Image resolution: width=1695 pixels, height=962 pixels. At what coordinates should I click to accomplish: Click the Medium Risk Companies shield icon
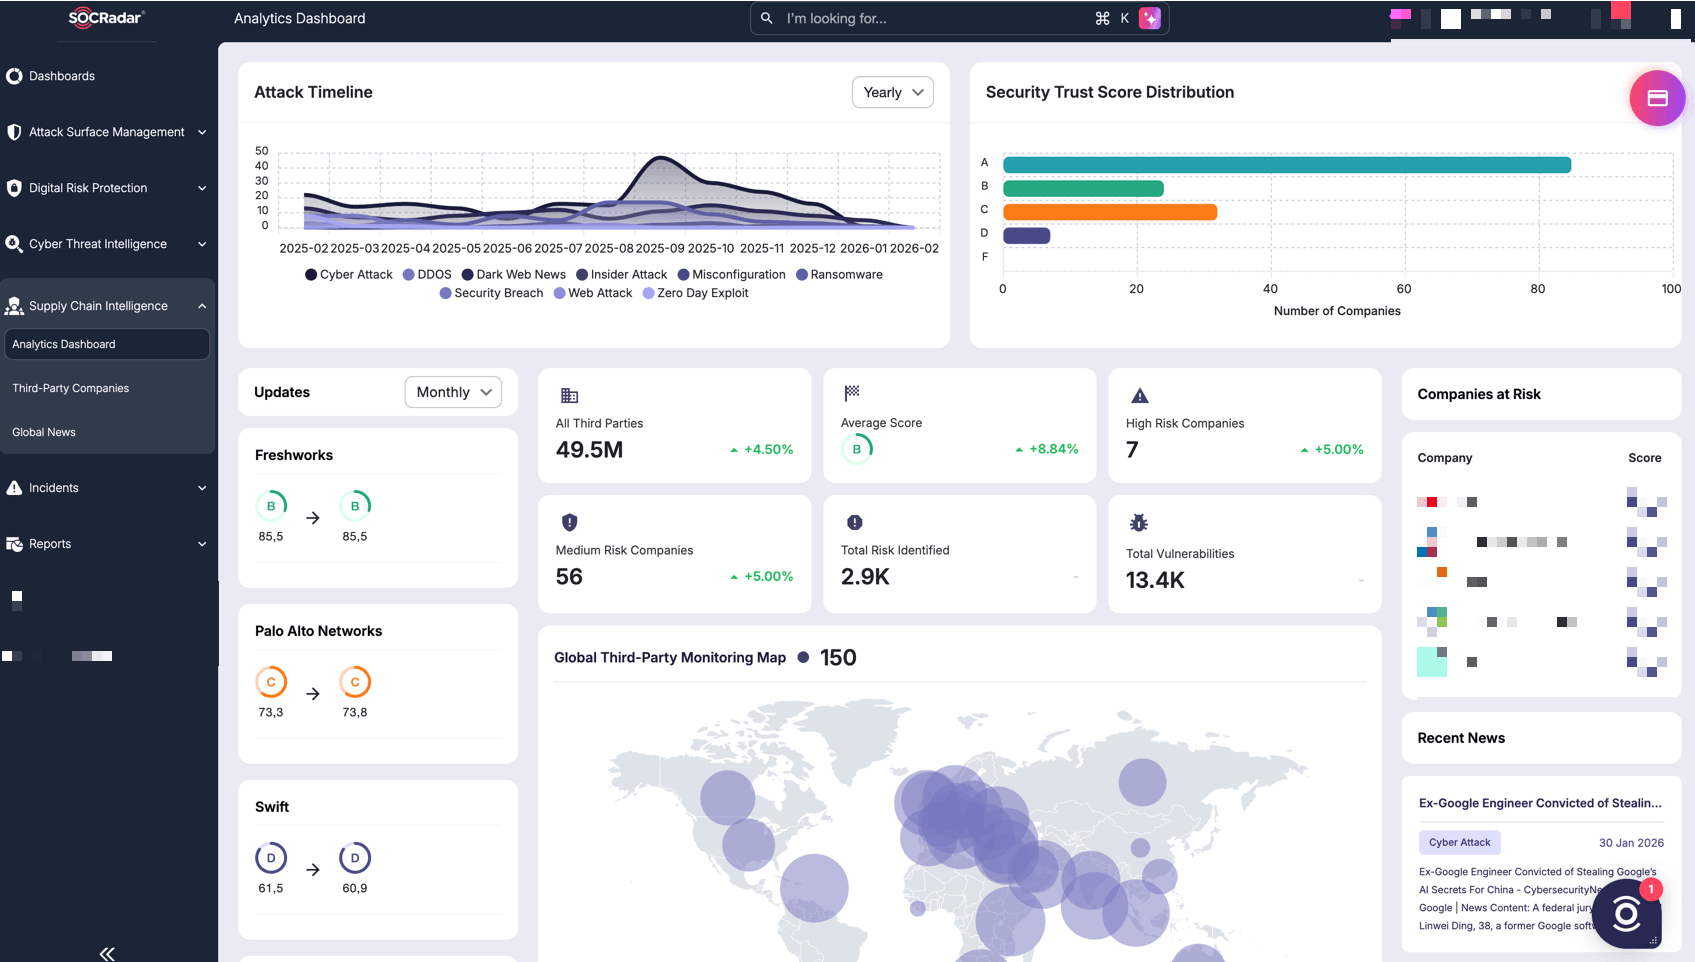click(x=569, y=522)
